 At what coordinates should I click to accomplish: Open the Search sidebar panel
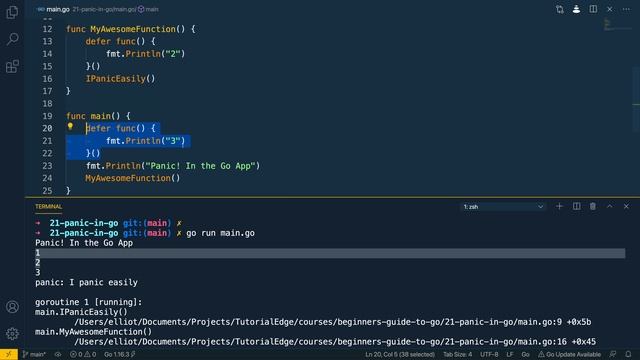point(12,39)
